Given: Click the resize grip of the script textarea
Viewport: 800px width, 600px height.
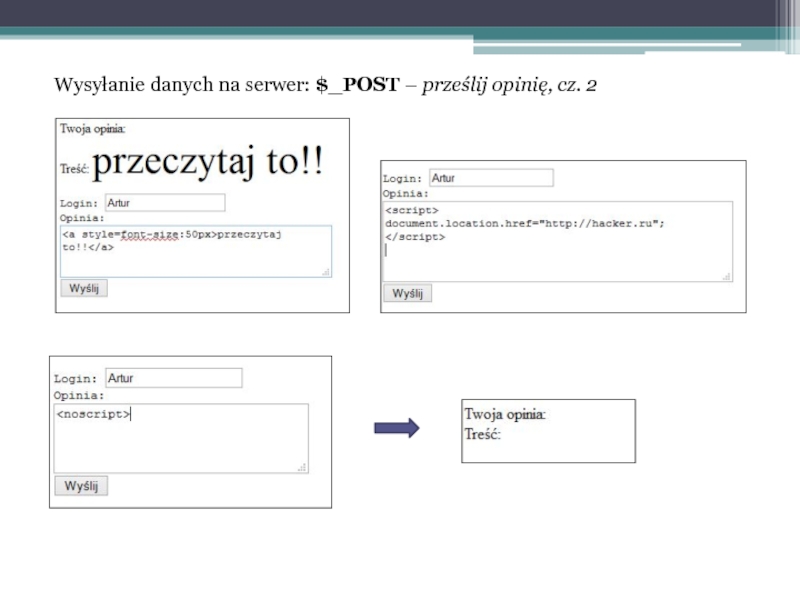Looking at the screenshot, I should click(x=727, y=277).
